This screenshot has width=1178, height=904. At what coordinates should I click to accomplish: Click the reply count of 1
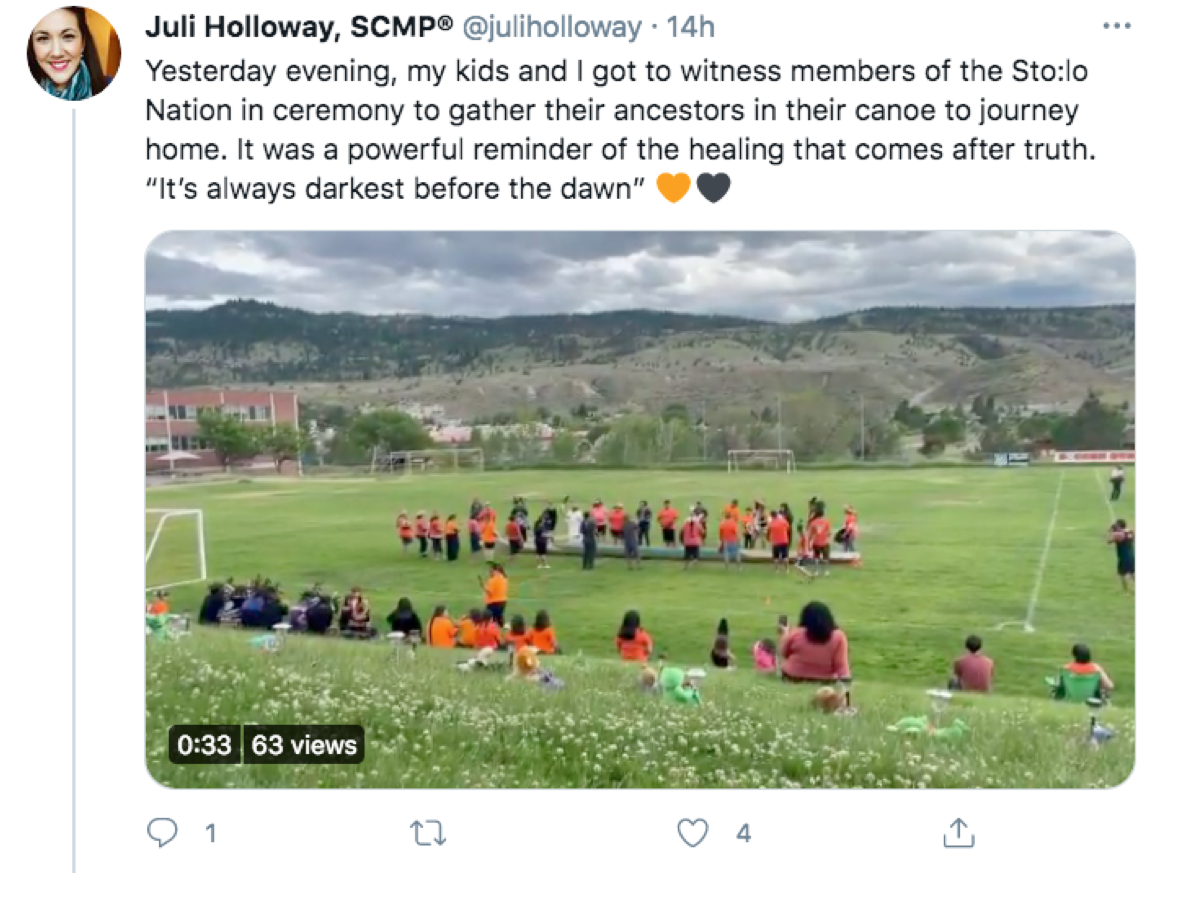coord(210,833)
